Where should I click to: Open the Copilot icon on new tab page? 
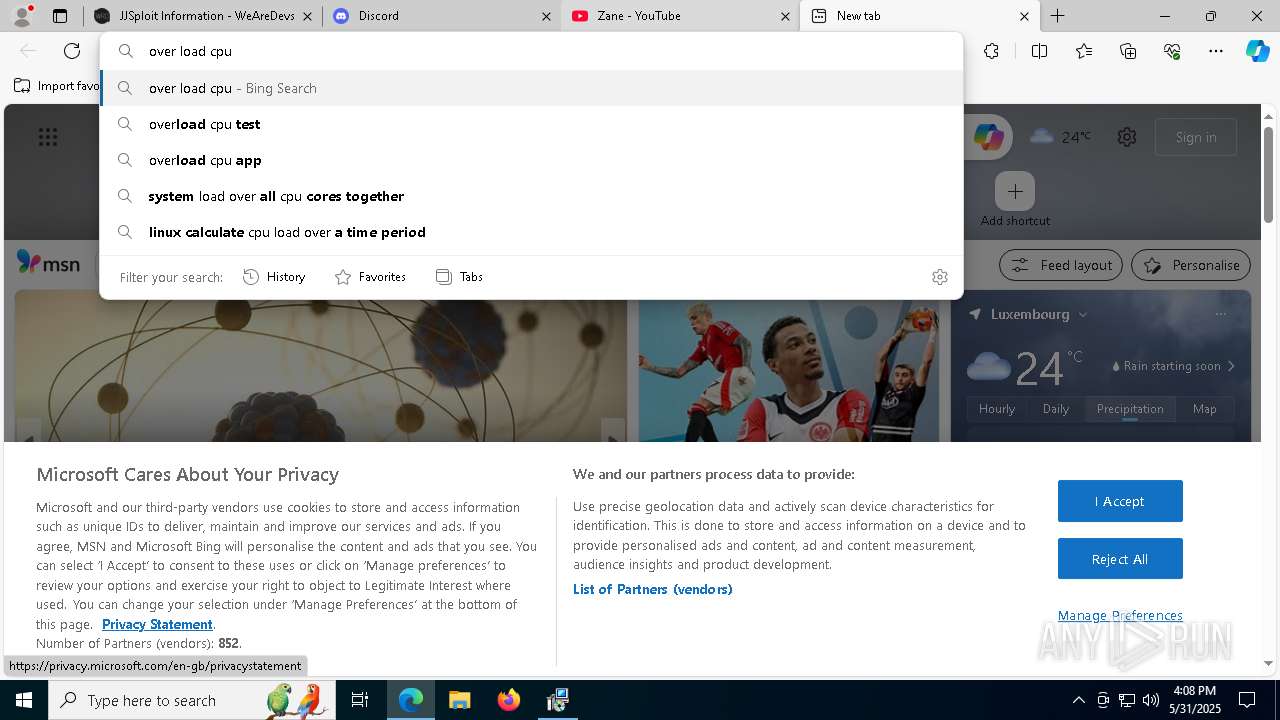pyautogui.click(x=989, y=137)
